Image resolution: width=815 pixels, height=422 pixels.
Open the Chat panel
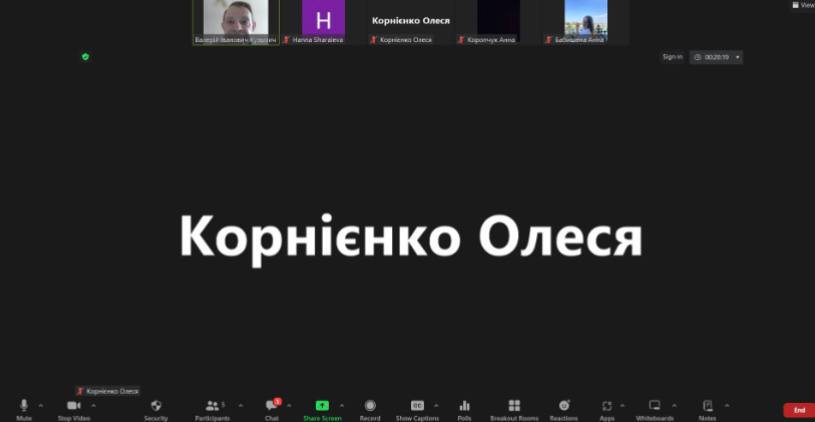272,410
